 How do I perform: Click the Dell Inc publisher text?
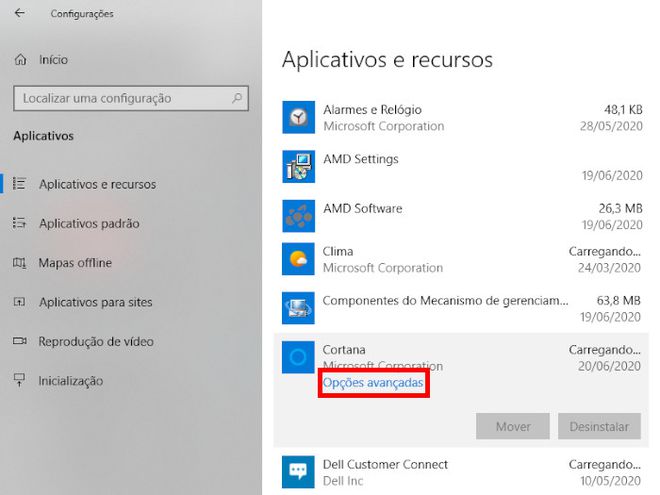[x=343, y=481]
